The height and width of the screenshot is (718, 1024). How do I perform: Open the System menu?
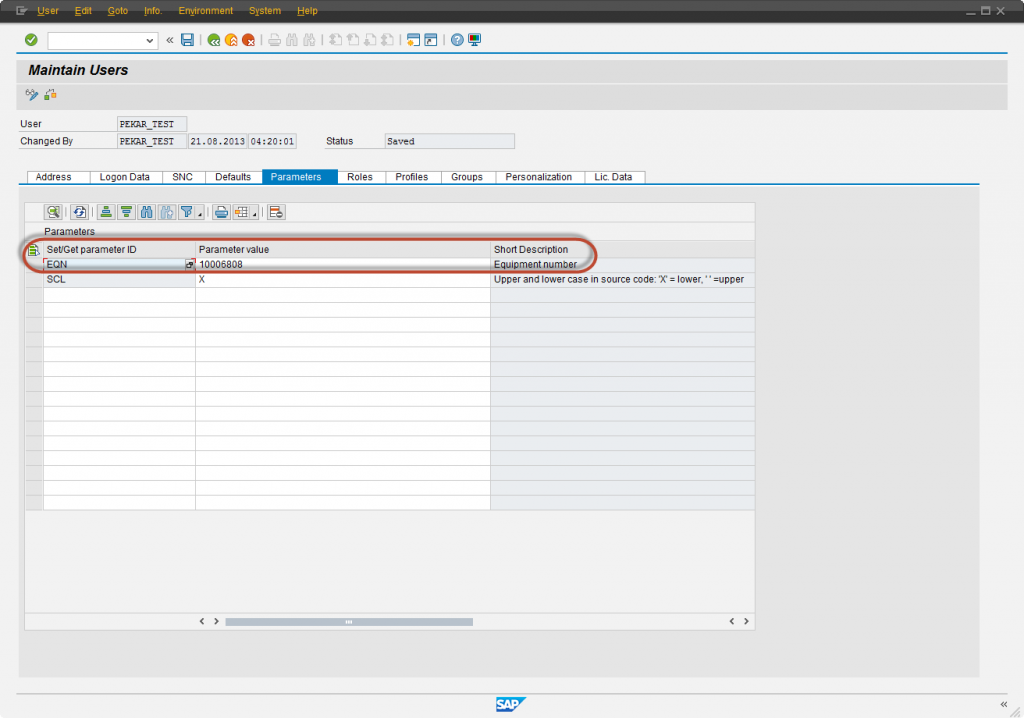(264, 10)
